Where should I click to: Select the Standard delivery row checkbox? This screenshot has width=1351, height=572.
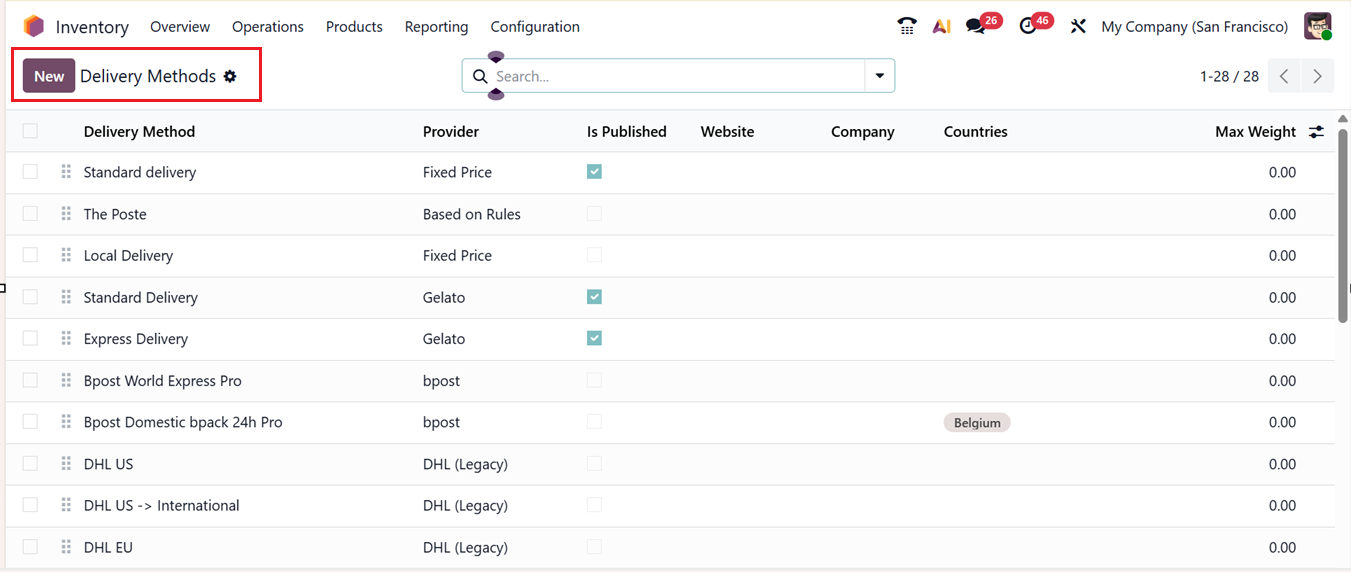pyautogui.click(x=30, y=172)
